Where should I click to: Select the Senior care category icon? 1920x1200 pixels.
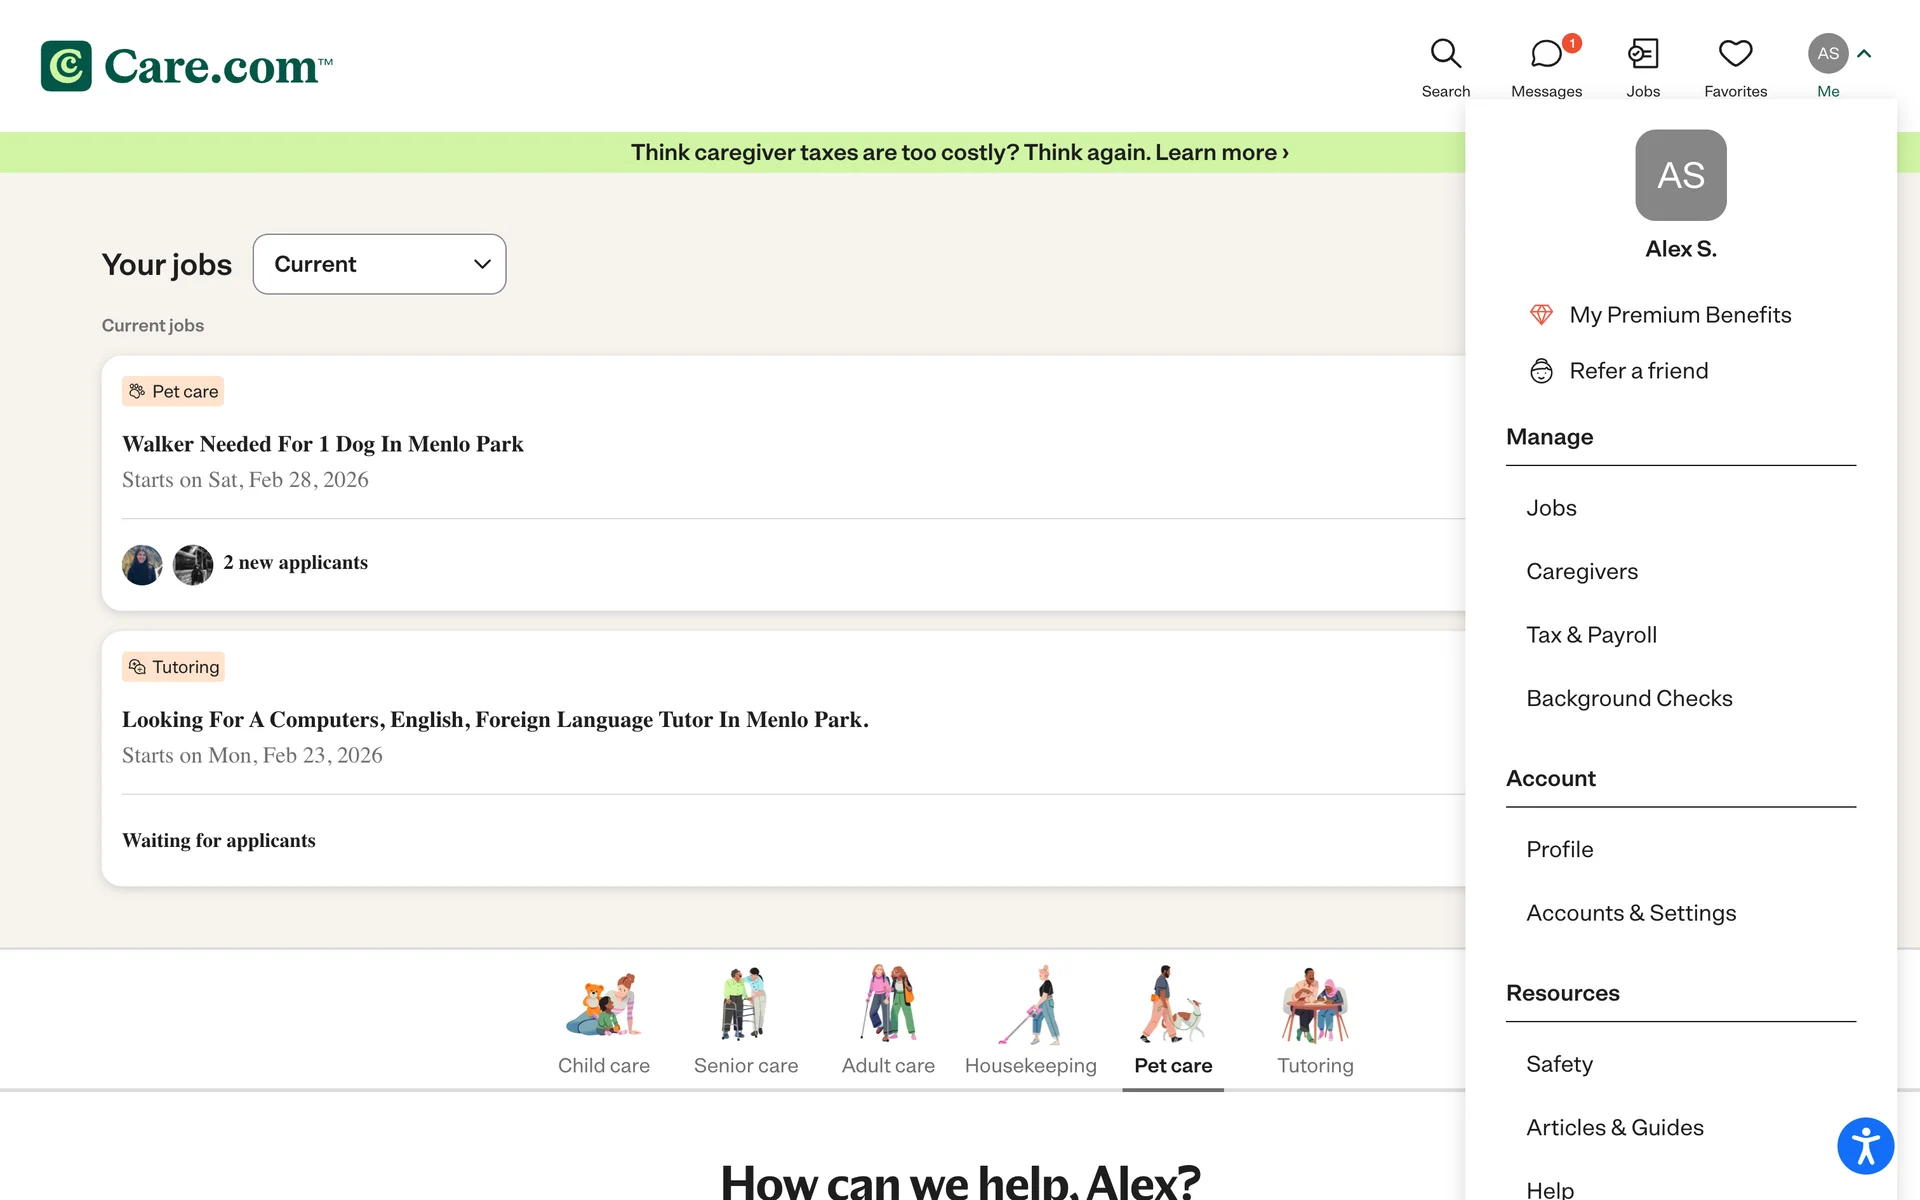[745, 1005]
